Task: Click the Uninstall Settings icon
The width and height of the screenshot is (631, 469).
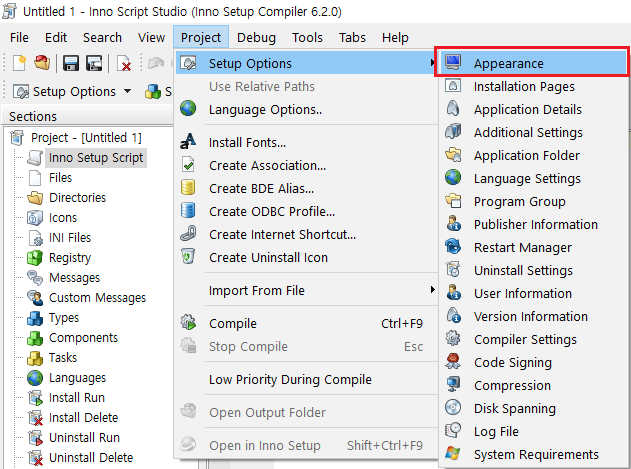Action: [453, 270]
